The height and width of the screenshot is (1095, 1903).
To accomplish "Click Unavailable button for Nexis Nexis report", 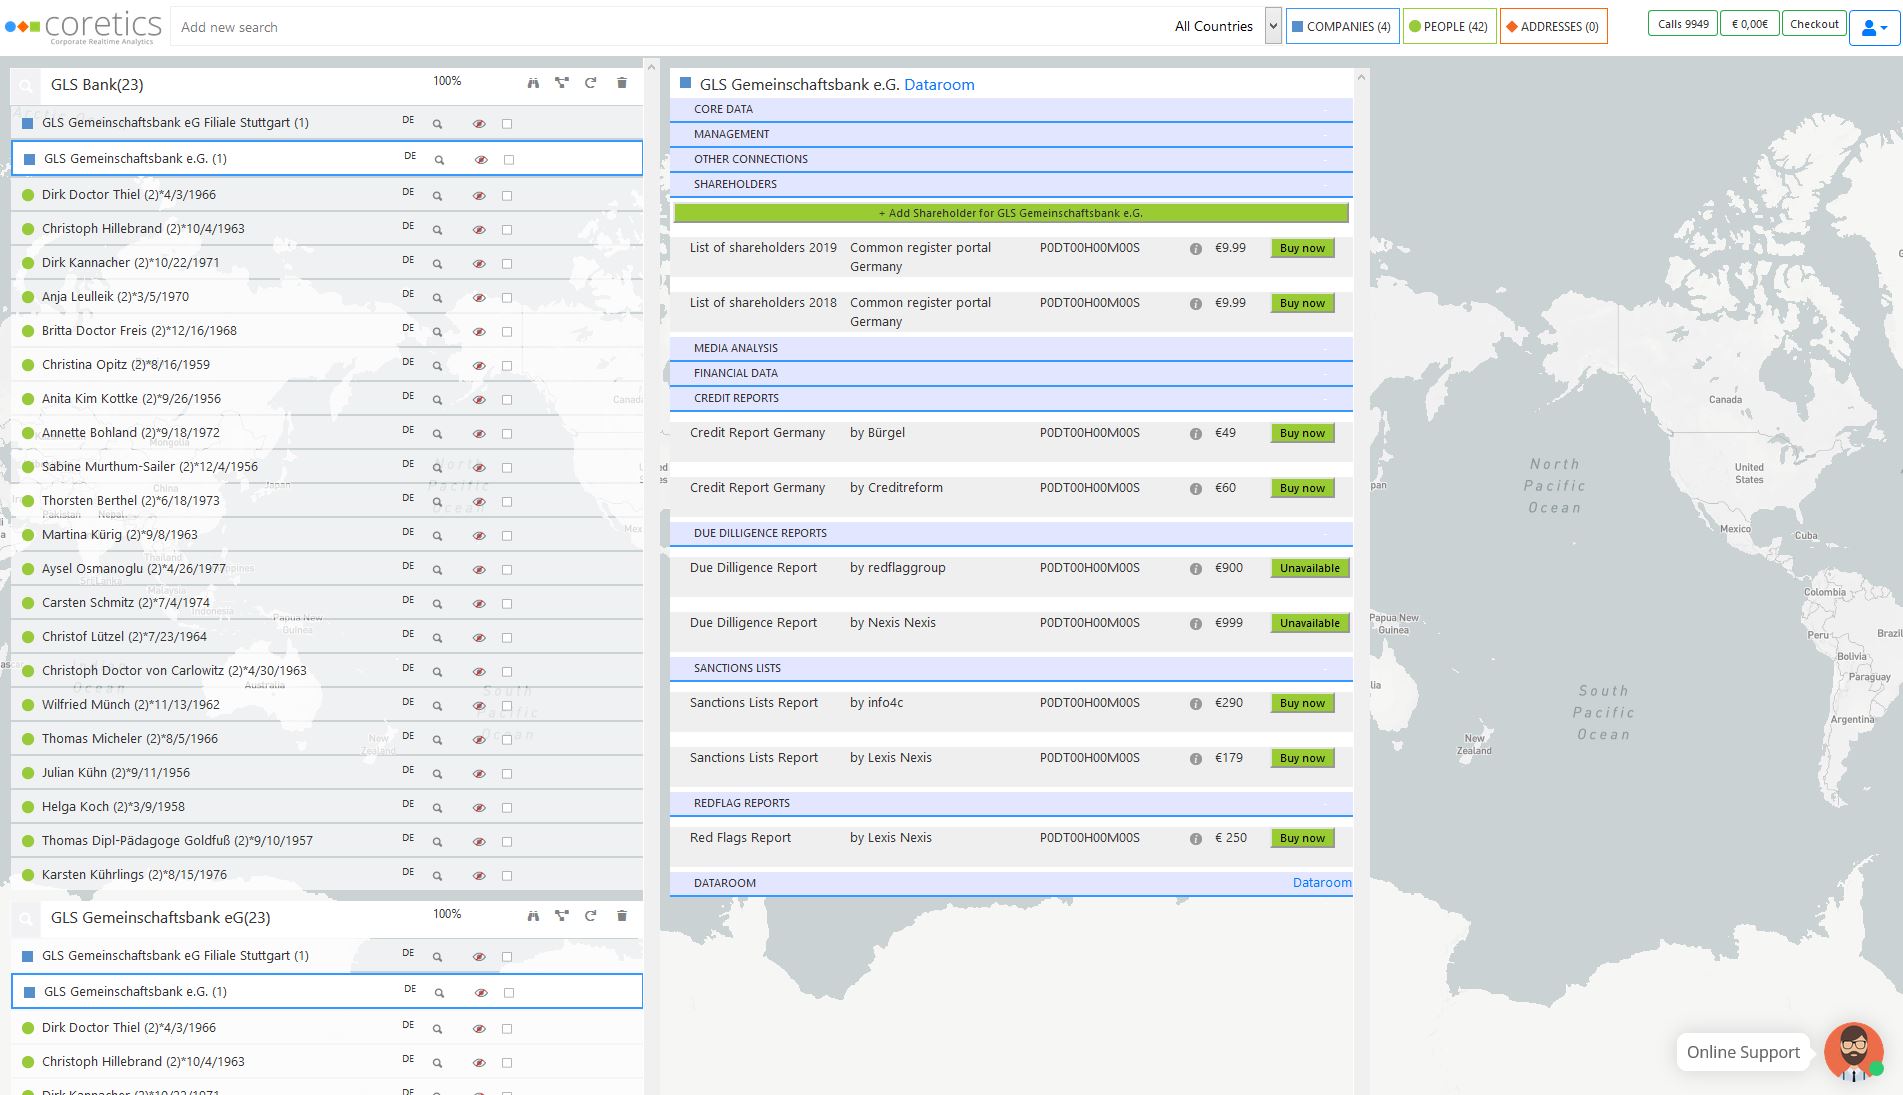I will point(1310,623).
